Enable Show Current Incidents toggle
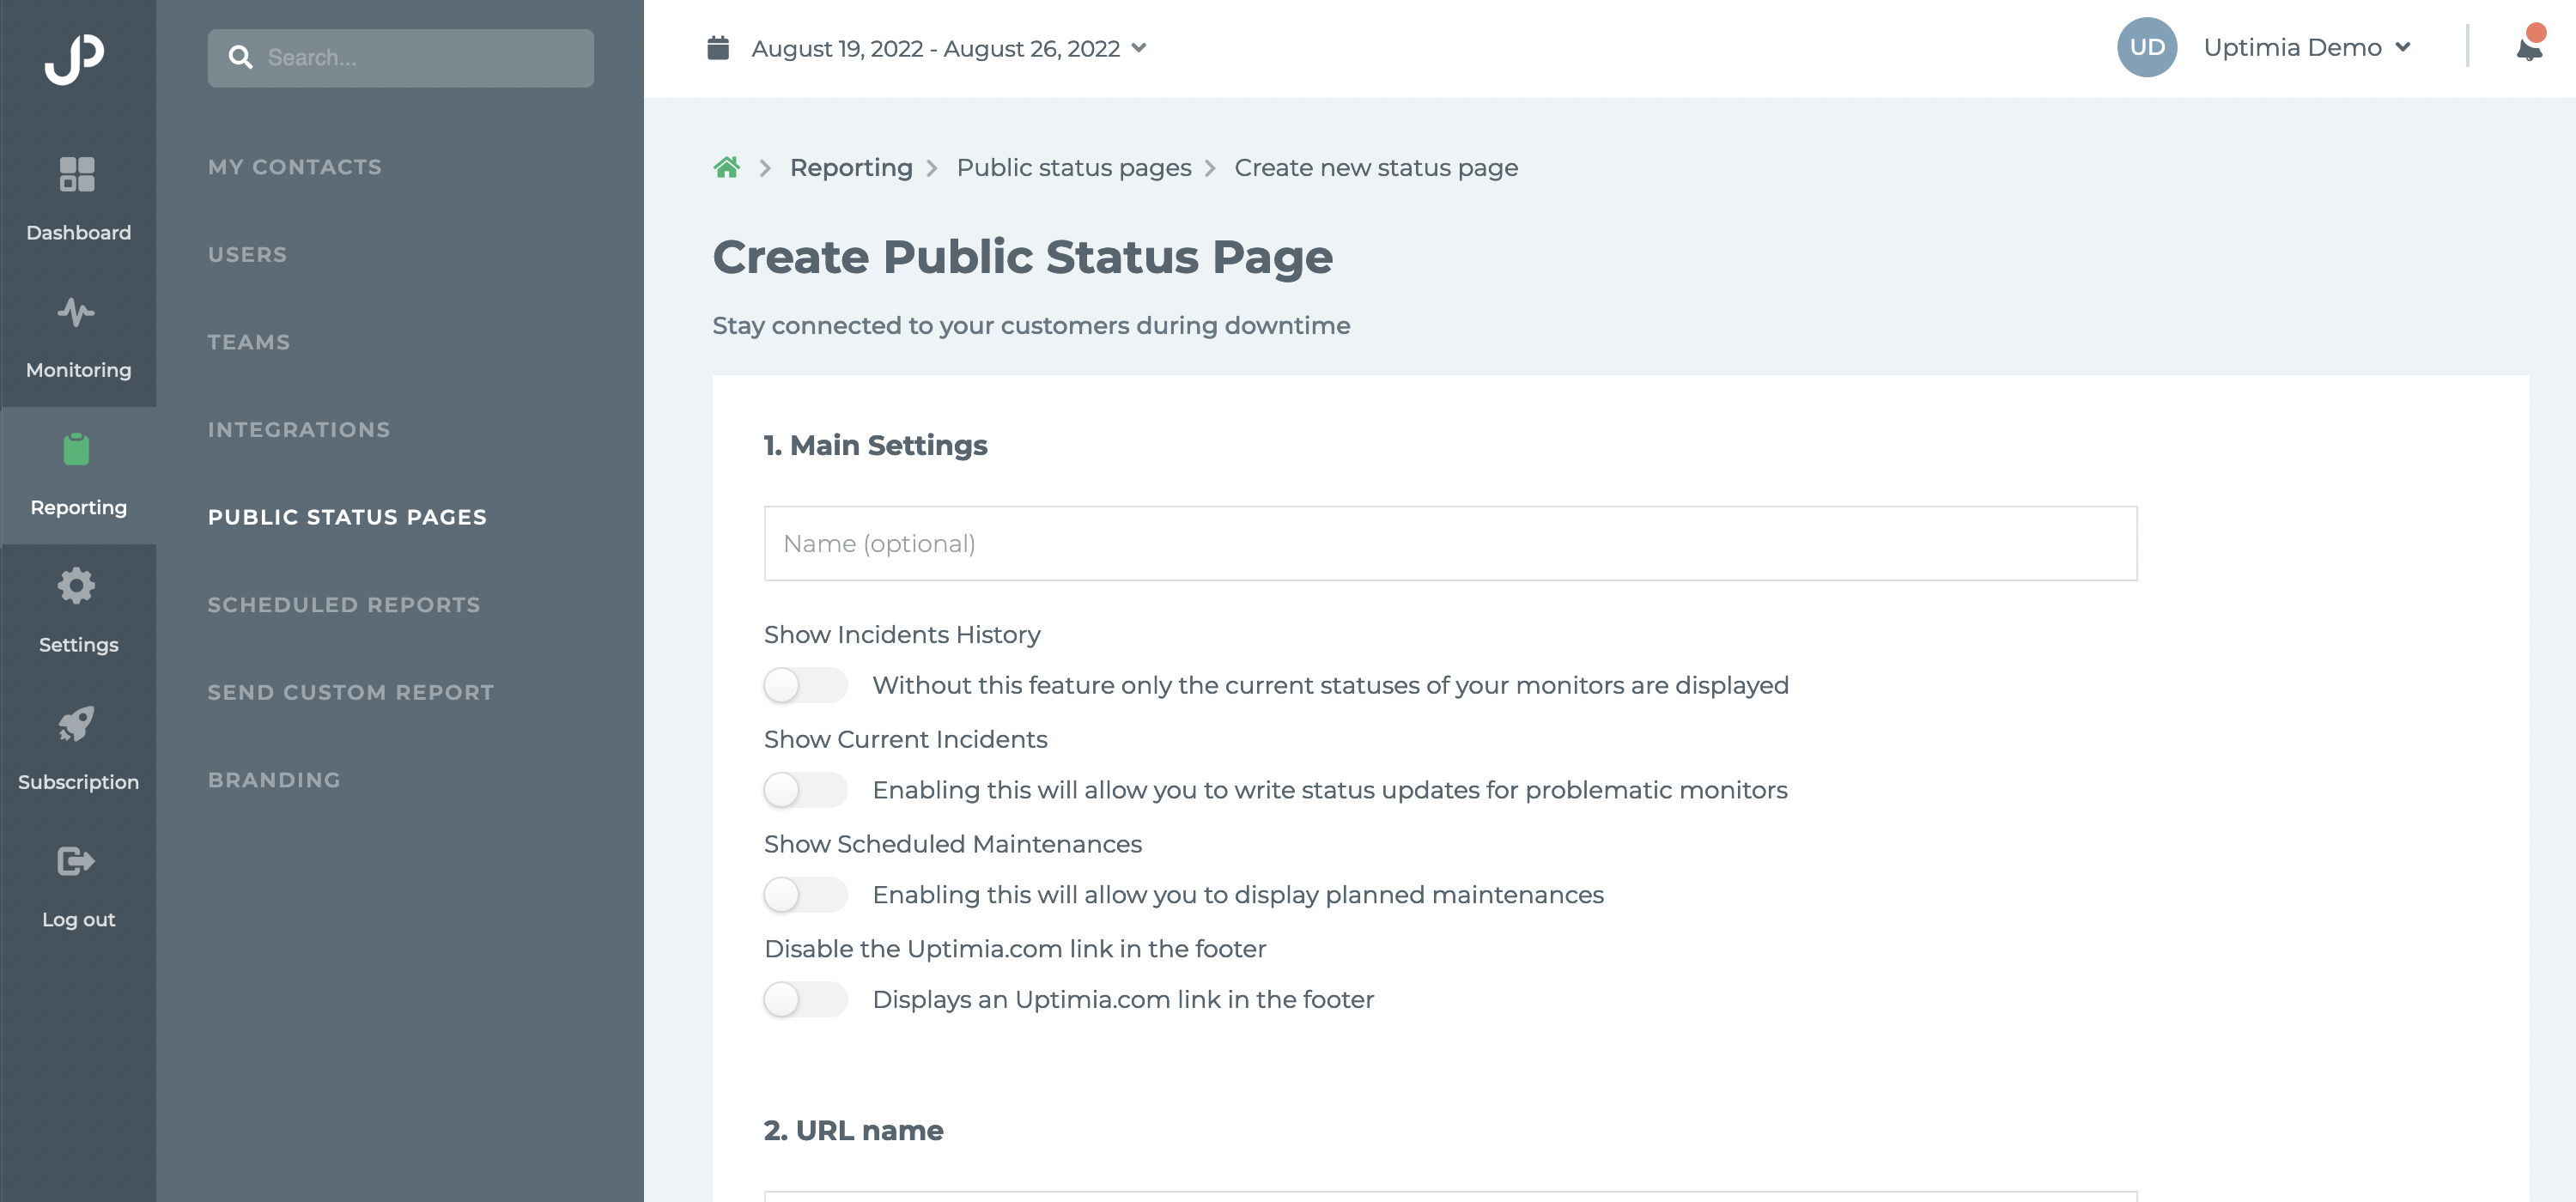The height and width of the screenshot is (1202, 2576). point(805,790)
